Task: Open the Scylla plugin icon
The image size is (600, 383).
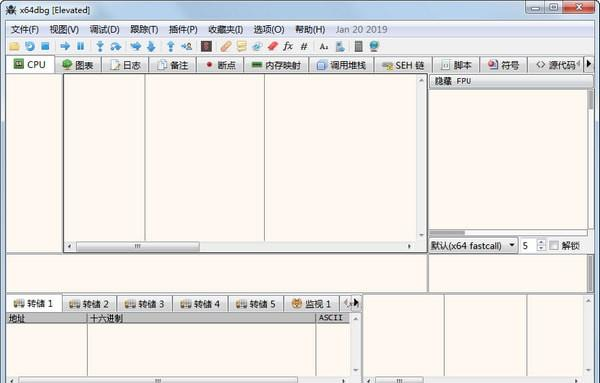Action: coord(206,47)
